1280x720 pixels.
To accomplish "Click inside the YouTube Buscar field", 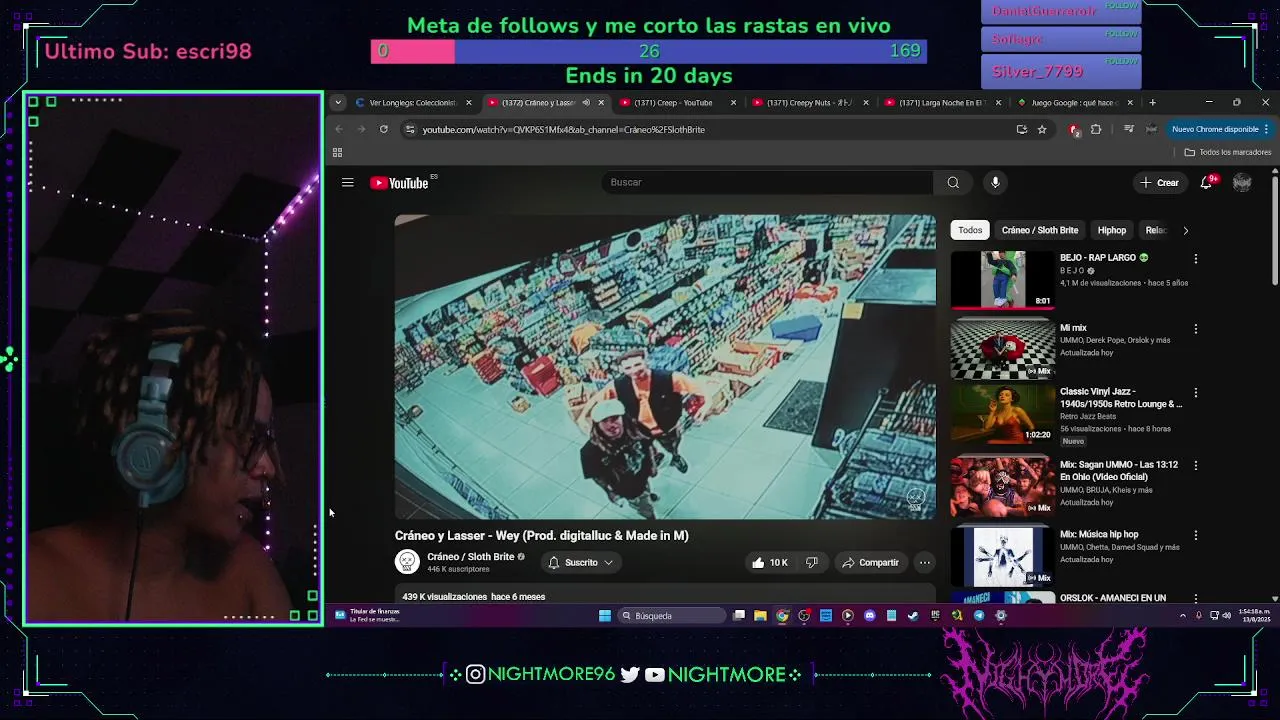I will [x=767, y=182].
